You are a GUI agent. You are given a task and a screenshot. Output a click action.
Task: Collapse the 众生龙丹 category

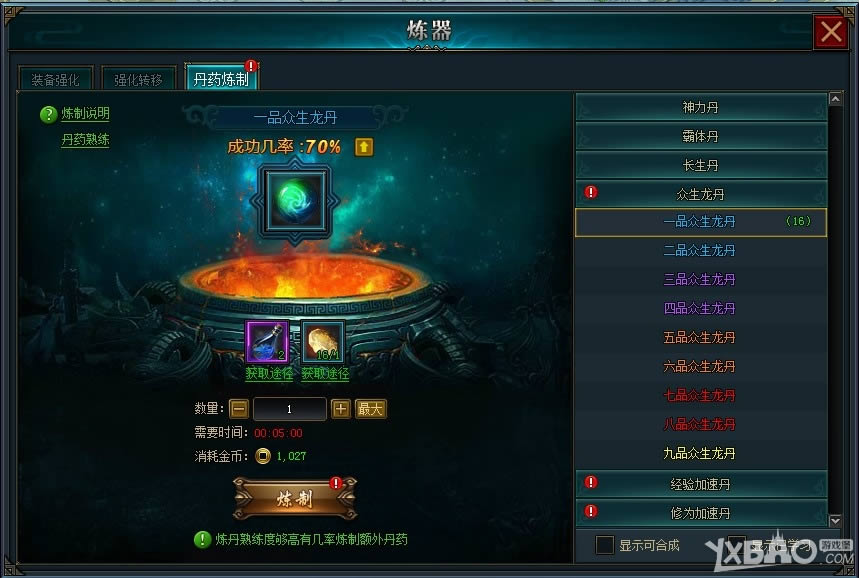701,194
